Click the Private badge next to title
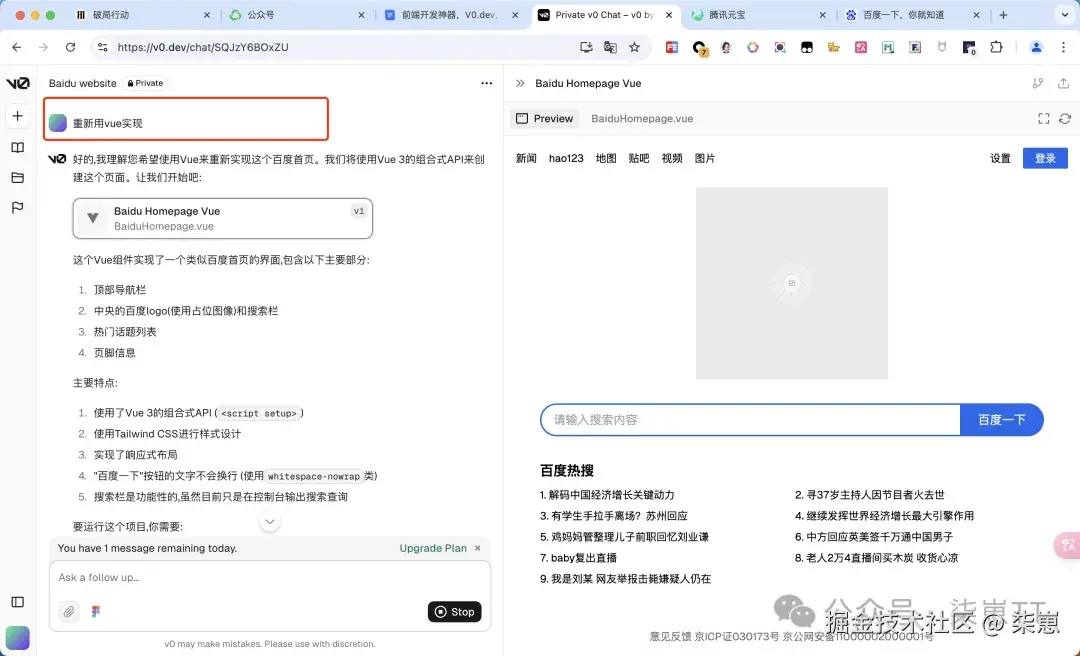Image resolution: width=1080 pixels, height=656 pixels. pos(145,83)
